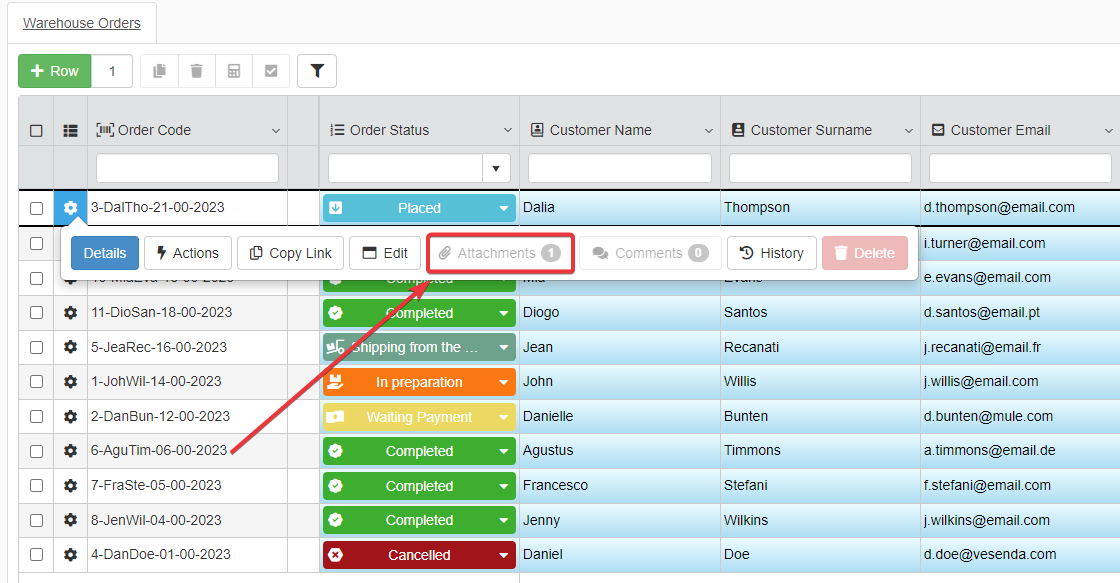Click the calculator icon in toolbar

(234, 71)
